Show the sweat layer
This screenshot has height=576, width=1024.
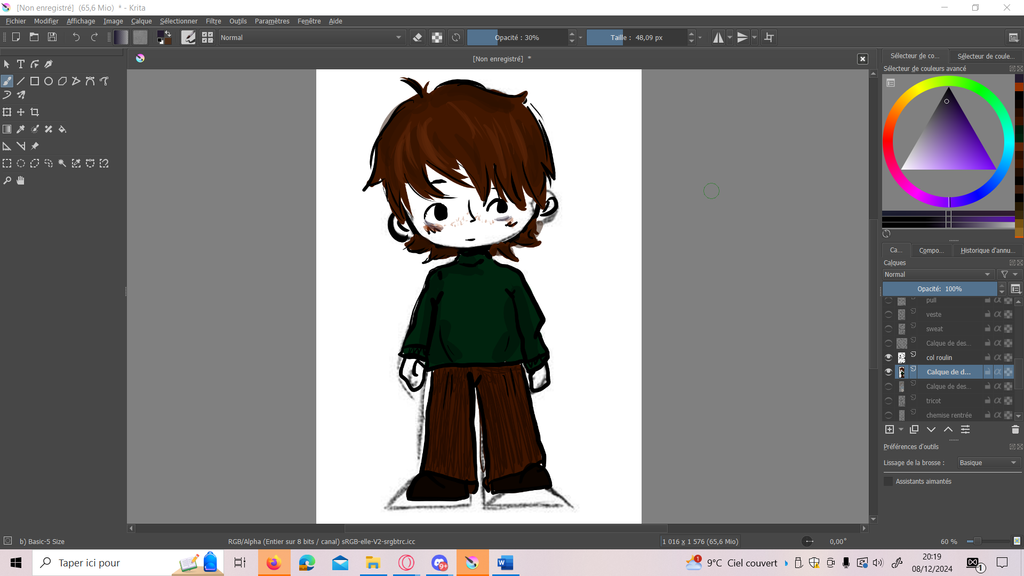[888, 328]
